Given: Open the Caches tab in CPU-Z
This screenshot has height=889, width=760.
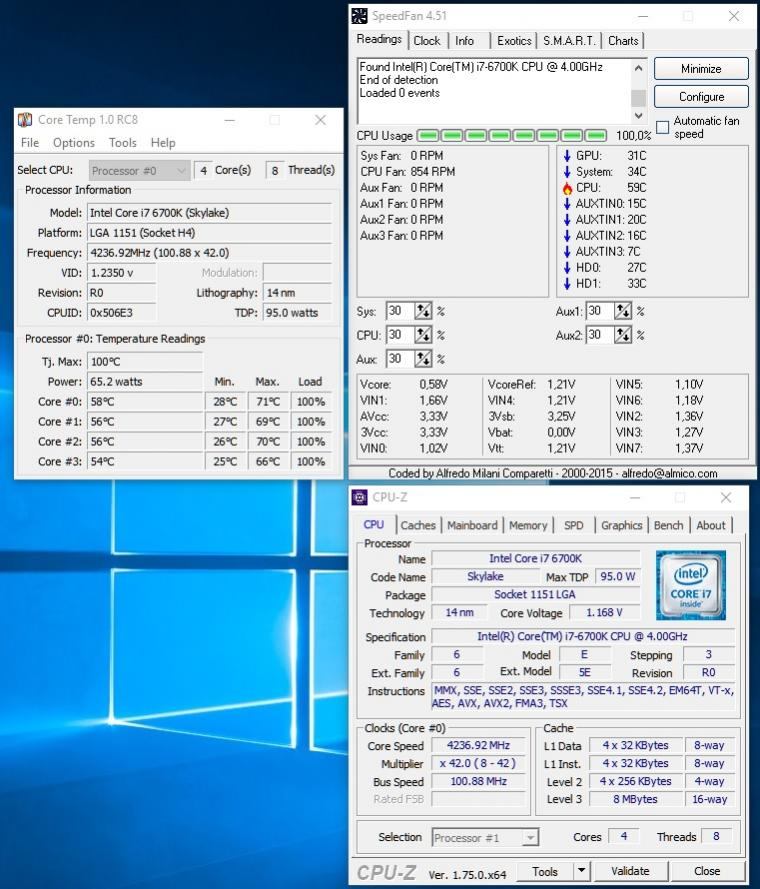Looking at the screenshot, I should point(418,526).
